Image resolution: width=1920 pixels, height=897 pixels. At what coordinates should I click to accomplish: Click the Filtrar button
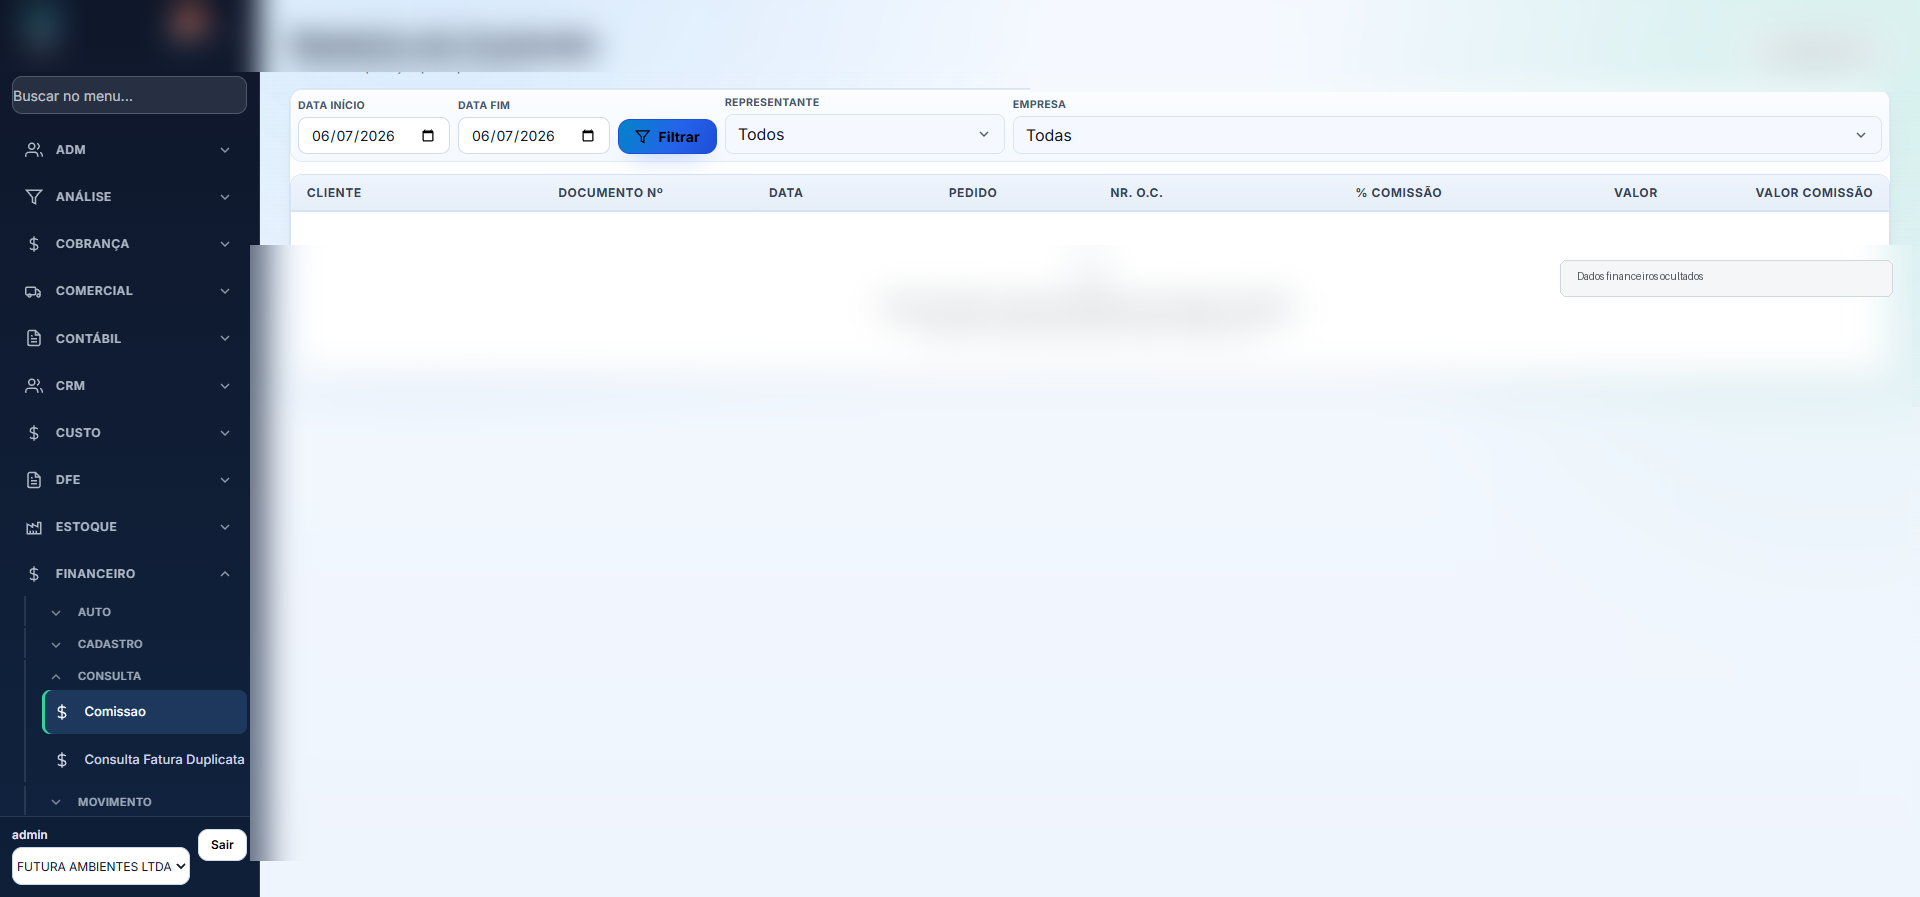tap(667, 137)
